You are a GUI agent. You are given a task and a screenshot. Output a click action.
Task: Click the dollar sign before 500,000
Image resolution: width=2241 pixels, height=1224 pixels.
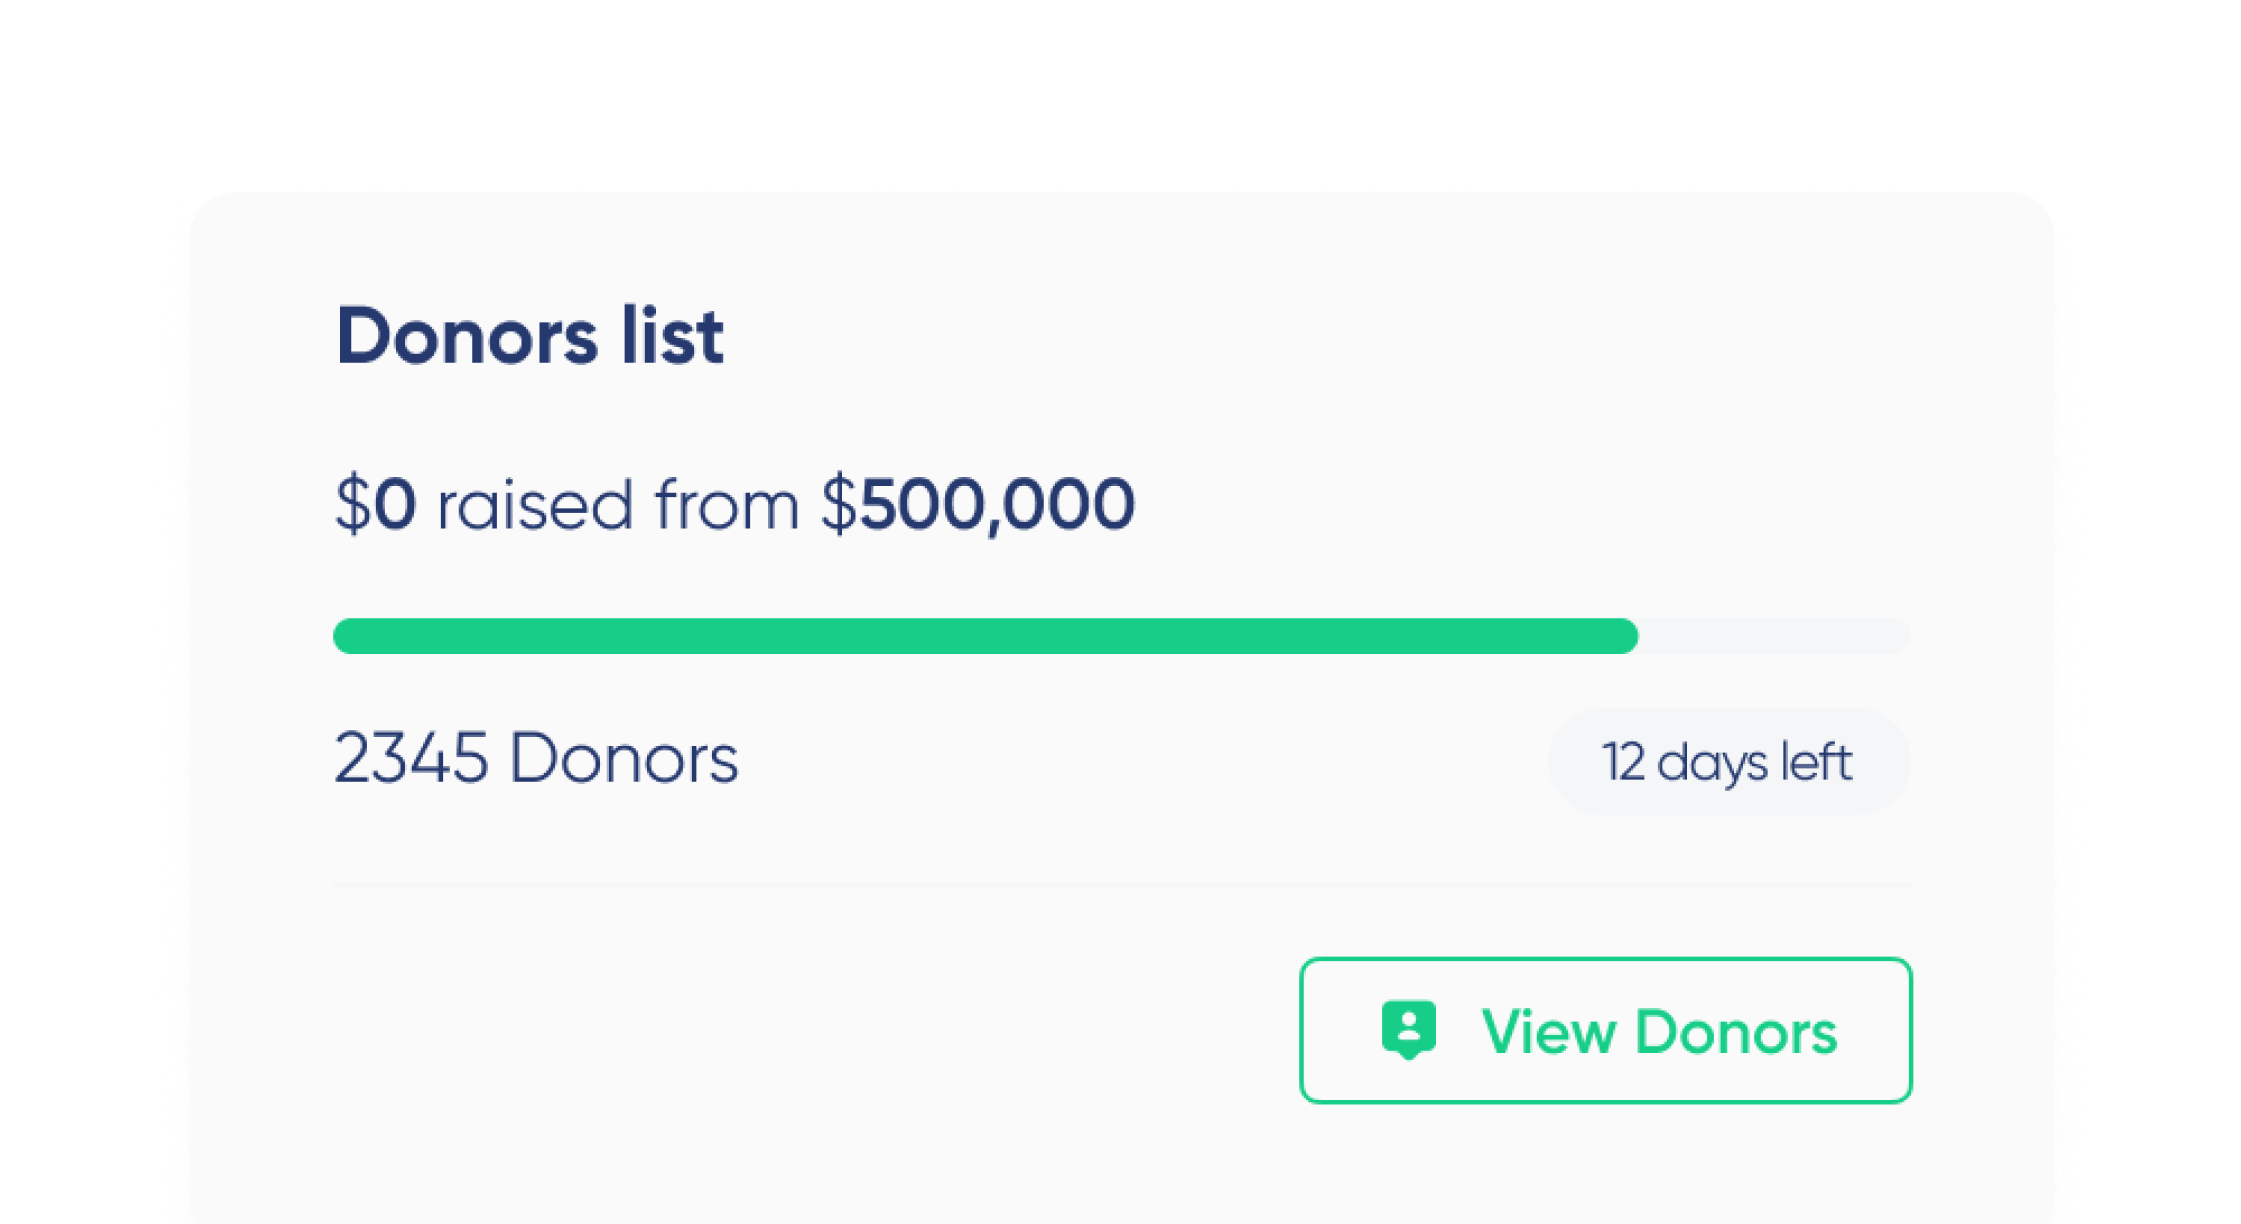(839, 504)
